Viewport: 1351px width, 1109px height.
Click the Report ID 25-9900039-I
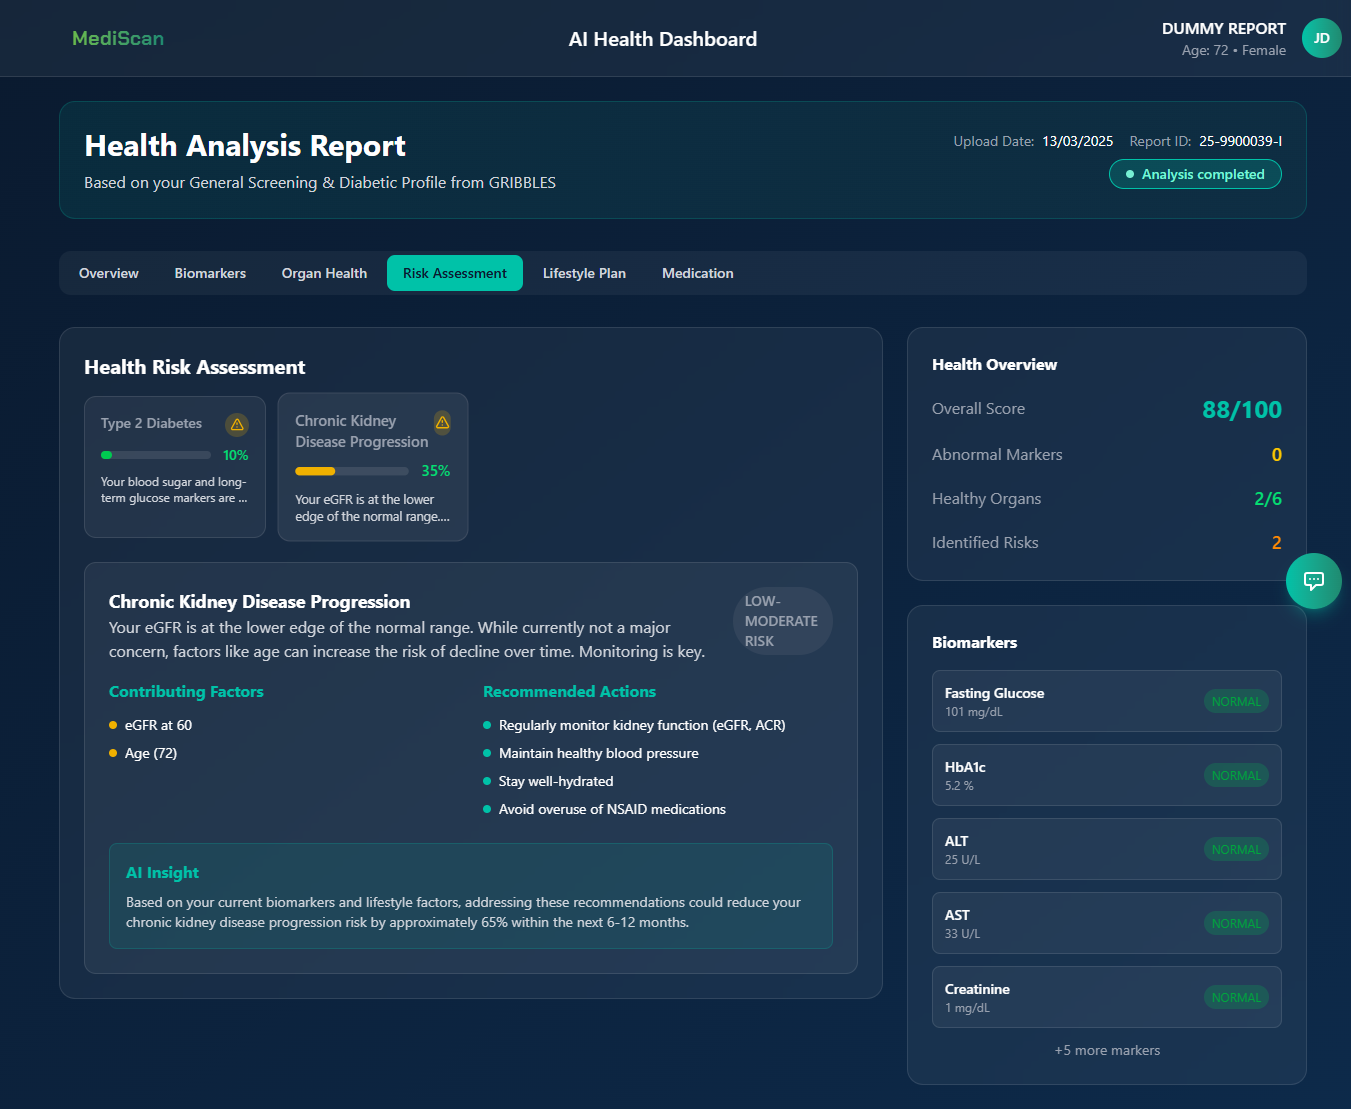pyautogui.click(x=1240, y=141)
